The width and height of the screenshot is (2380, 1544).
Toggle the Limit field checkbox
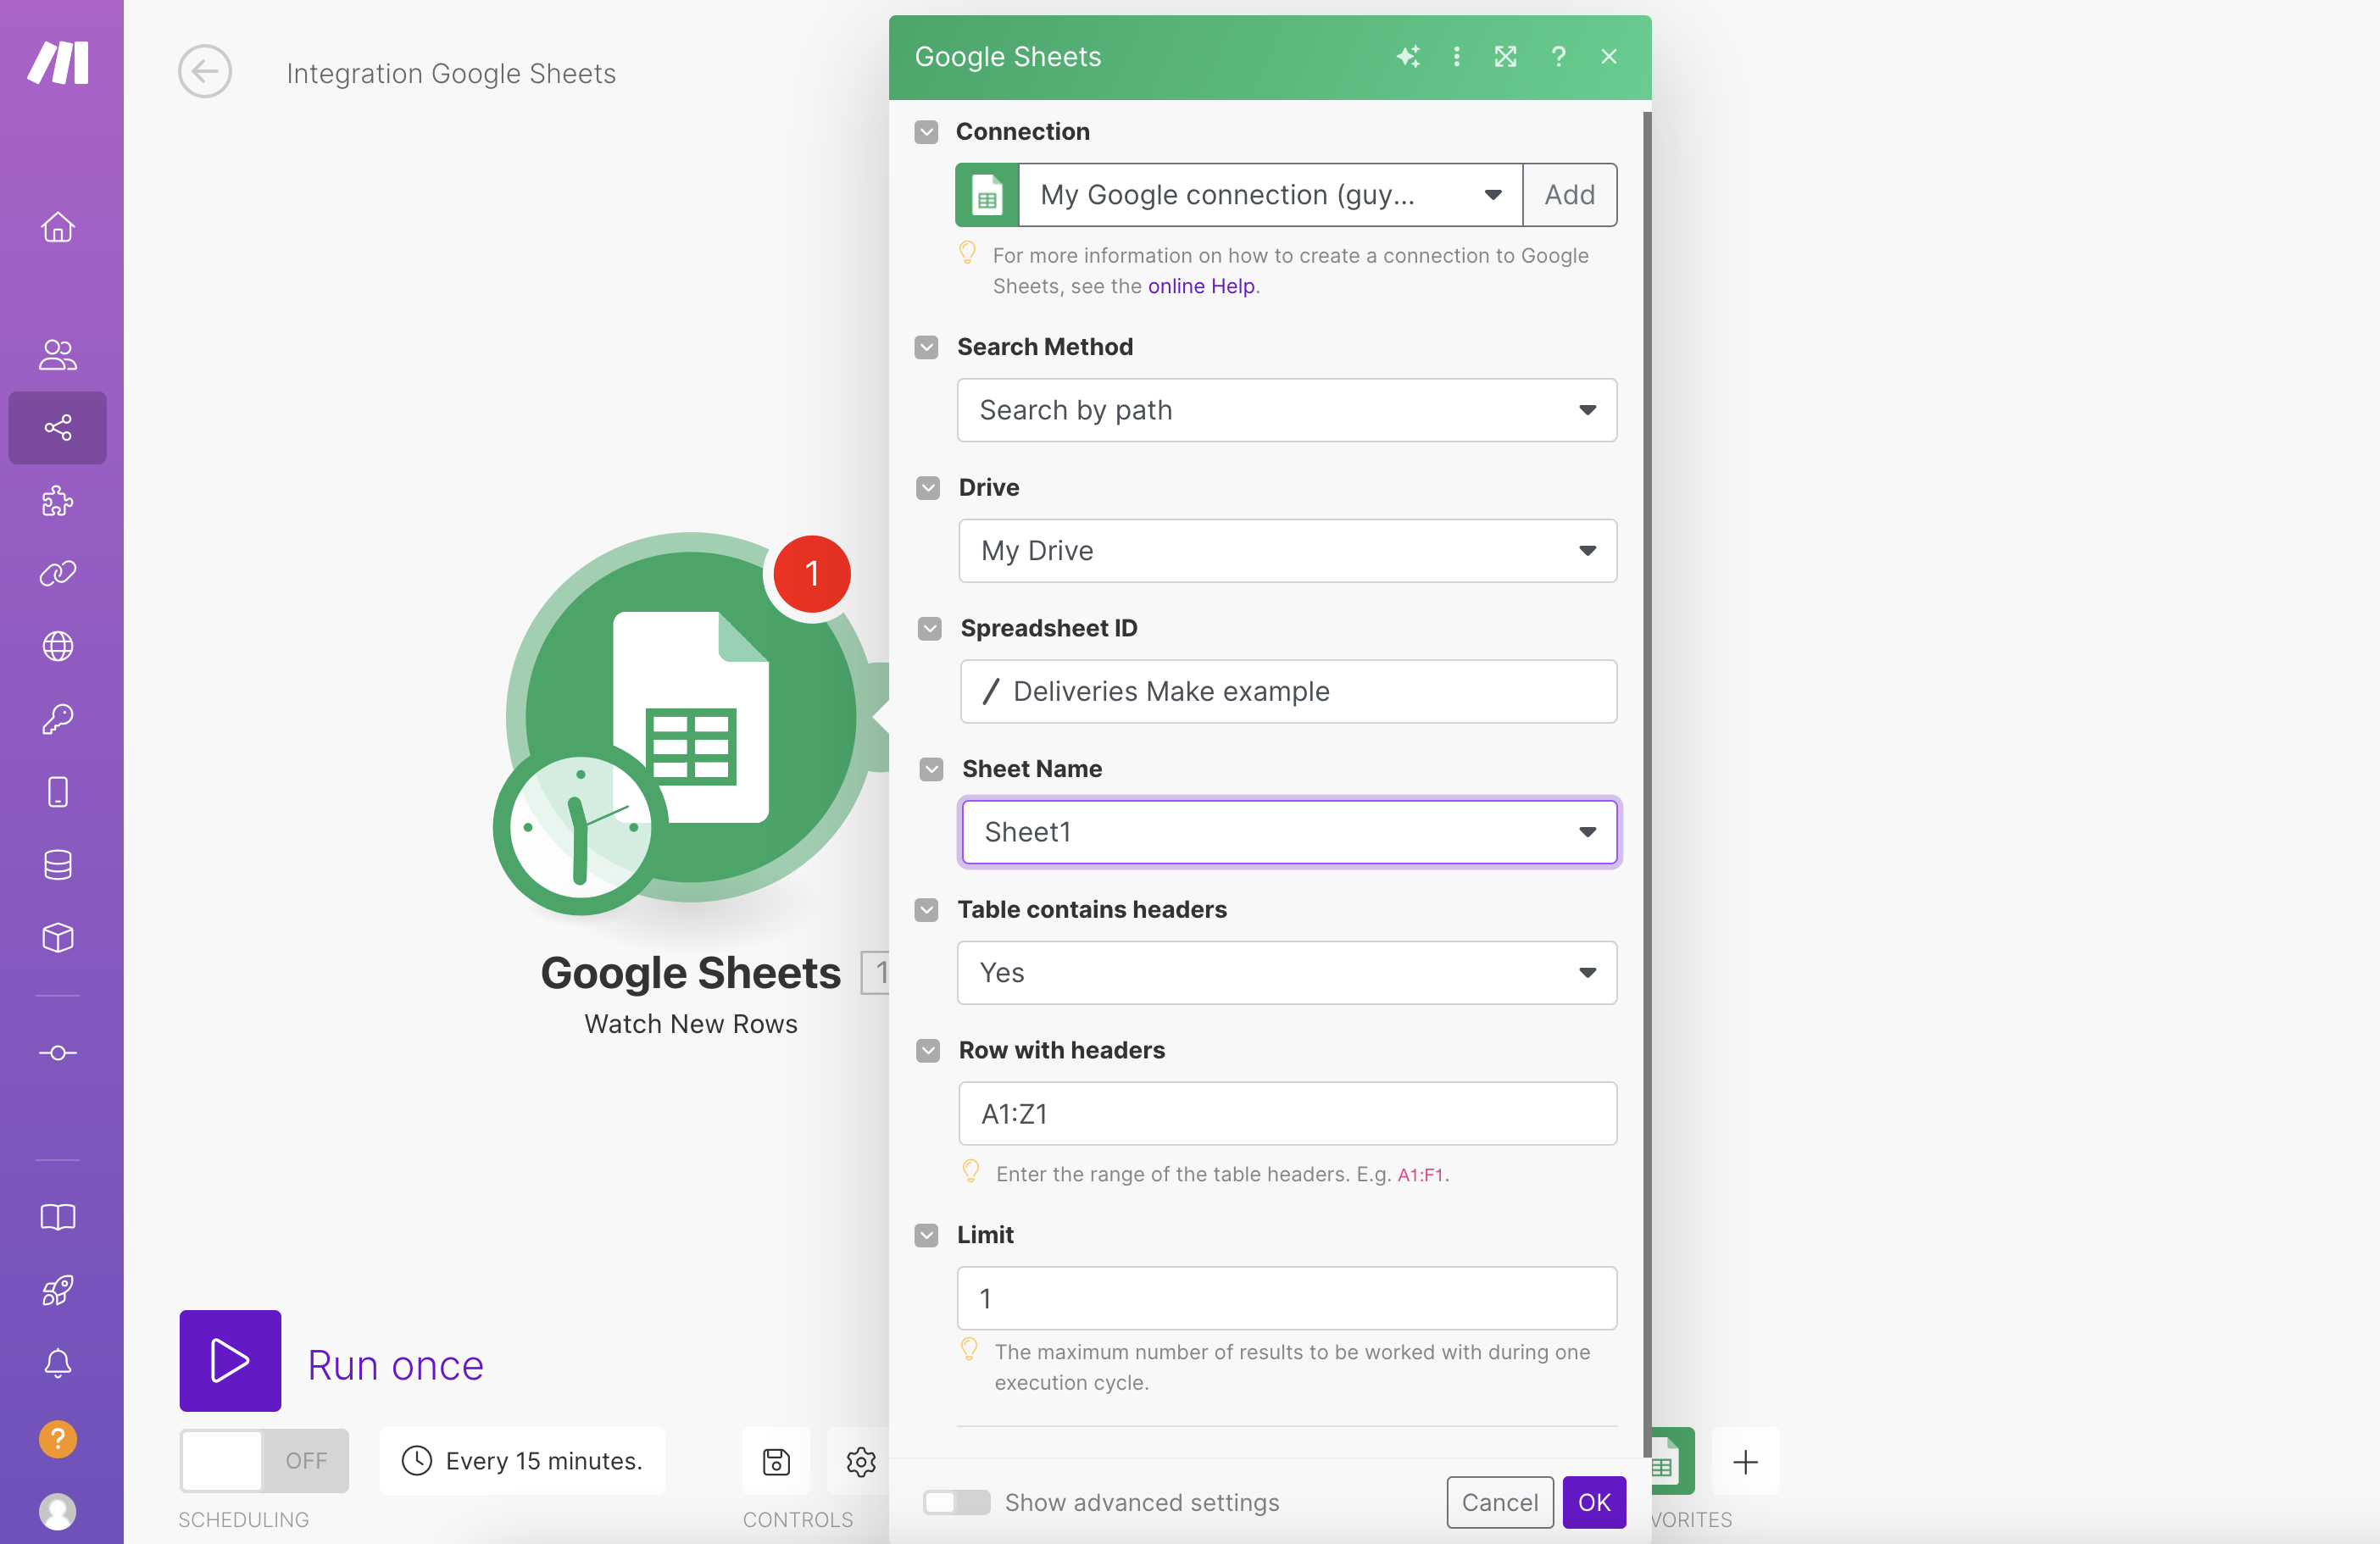(x=926, y=1235)
